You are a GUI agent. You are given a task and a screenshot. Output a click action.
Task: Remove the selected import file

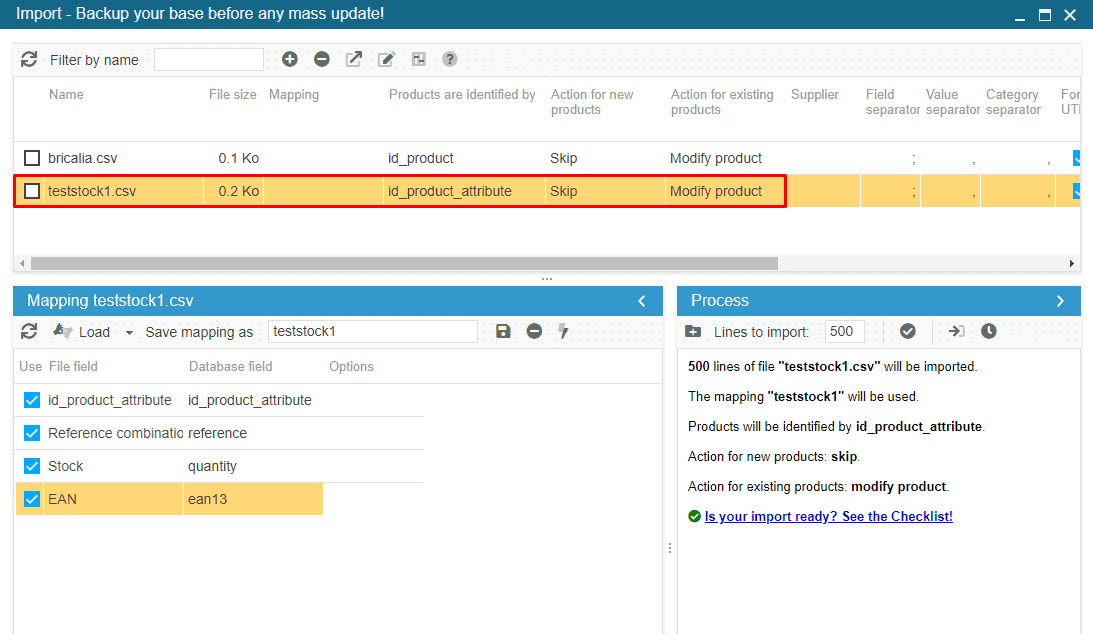click(x=321, y=59)
